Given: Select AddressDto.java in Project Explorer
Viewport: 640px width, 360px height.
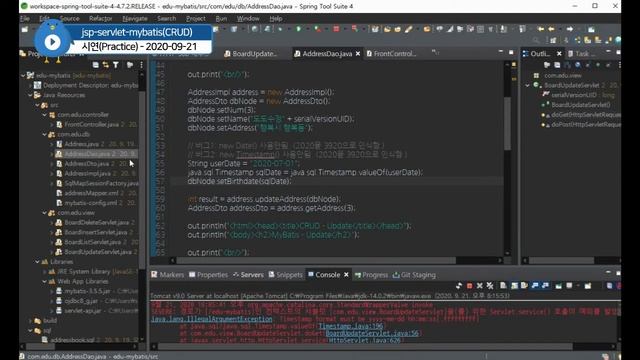Looking at the screenshot, I should point(87,164).
